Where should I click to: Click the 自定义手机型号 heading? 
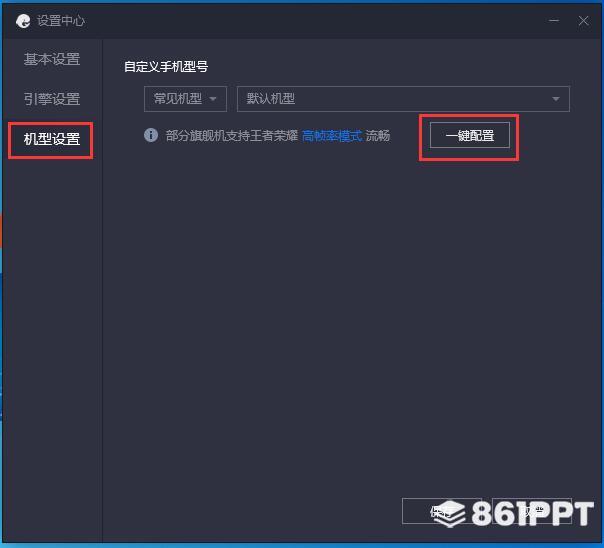point(166,67)
